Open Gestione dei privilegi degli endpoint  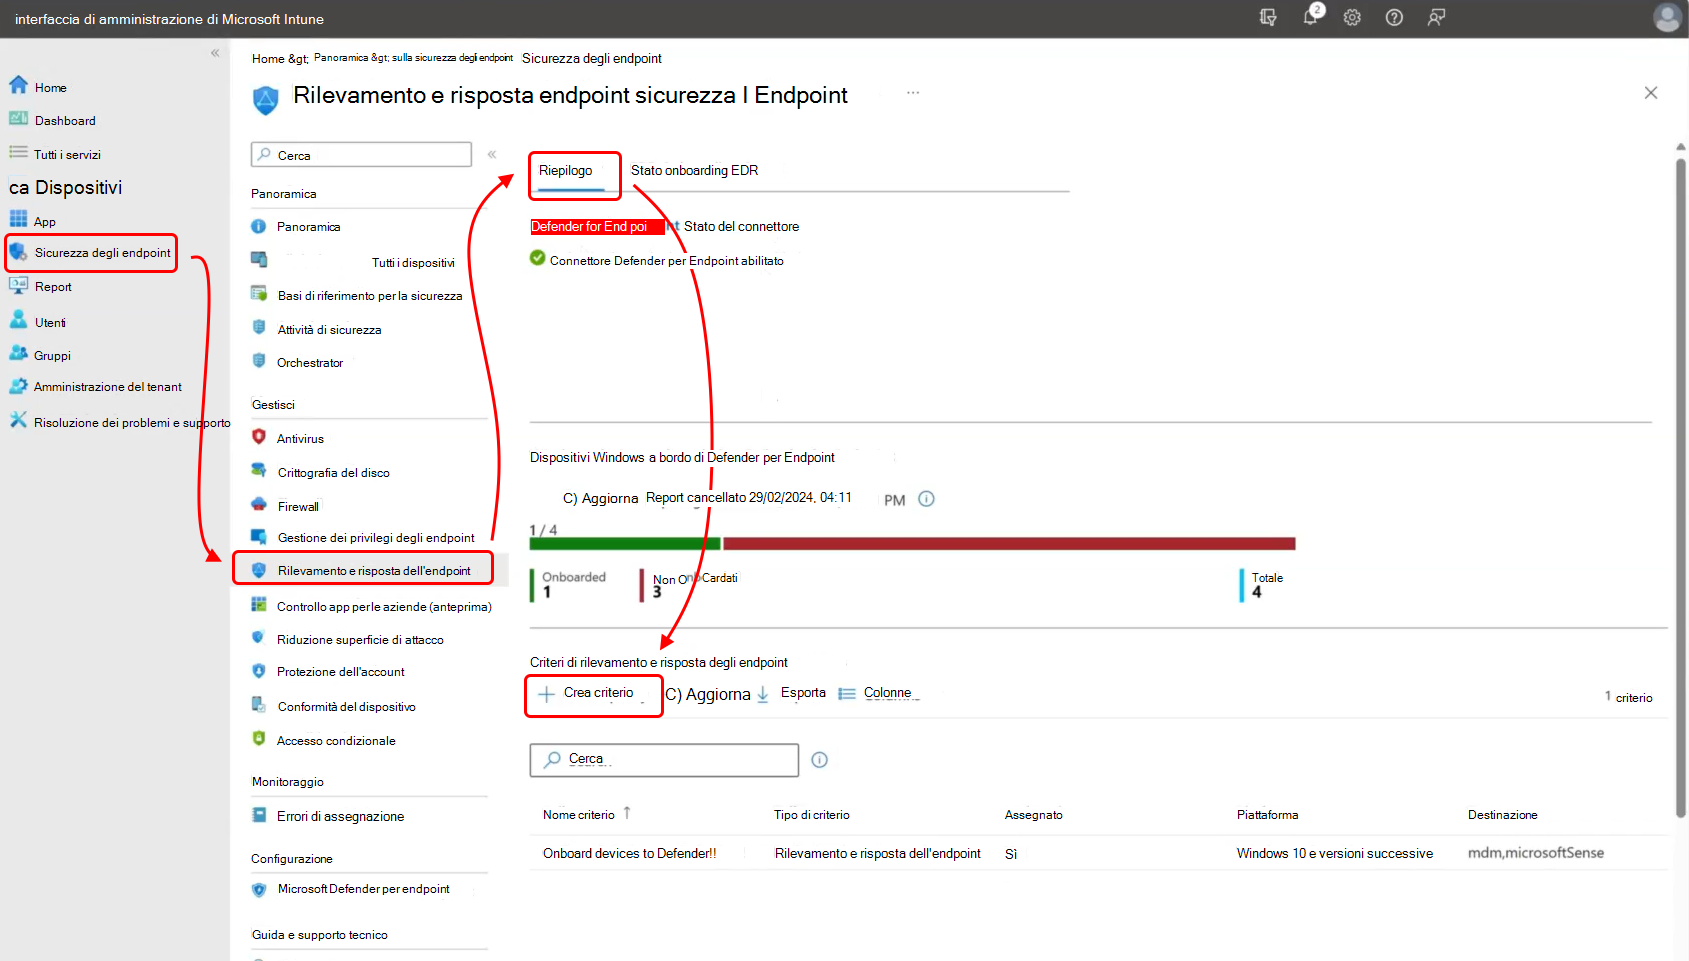click(x=376, y=538)
